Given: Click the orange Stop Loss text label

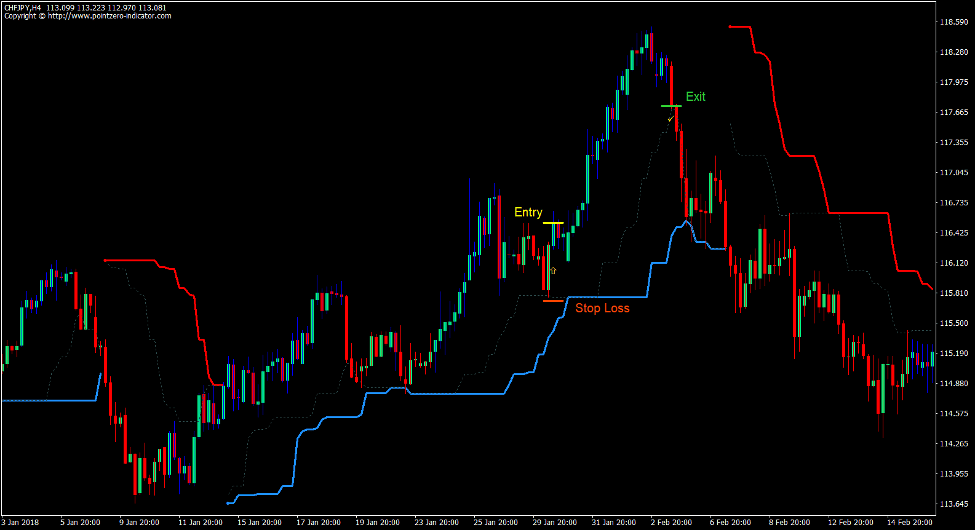Looking at the screenshot, I should pyautogui.click(x=602, y=308).
